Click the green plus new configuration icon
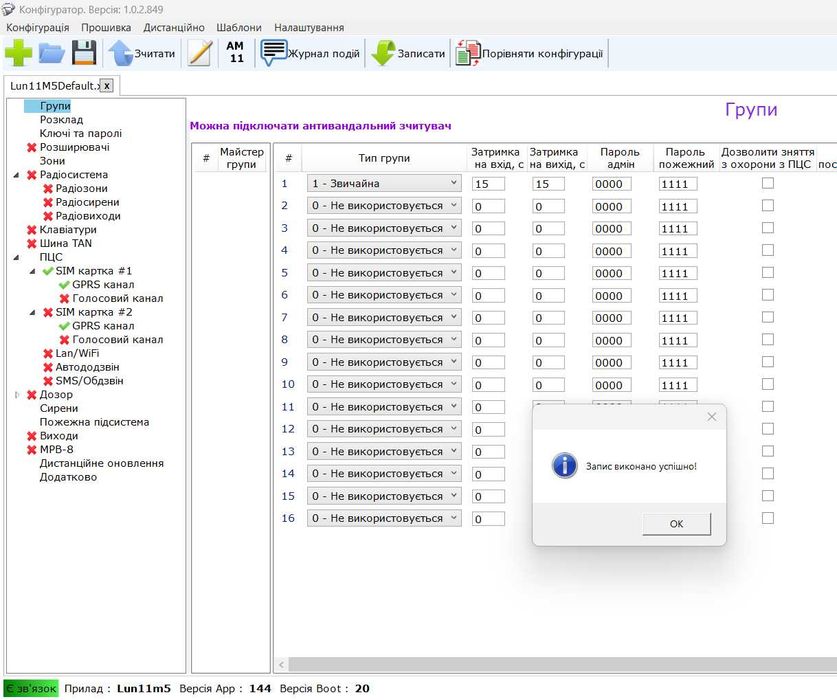Image resolution: width=837 pixels, height=700 pixels. point(18,54)
